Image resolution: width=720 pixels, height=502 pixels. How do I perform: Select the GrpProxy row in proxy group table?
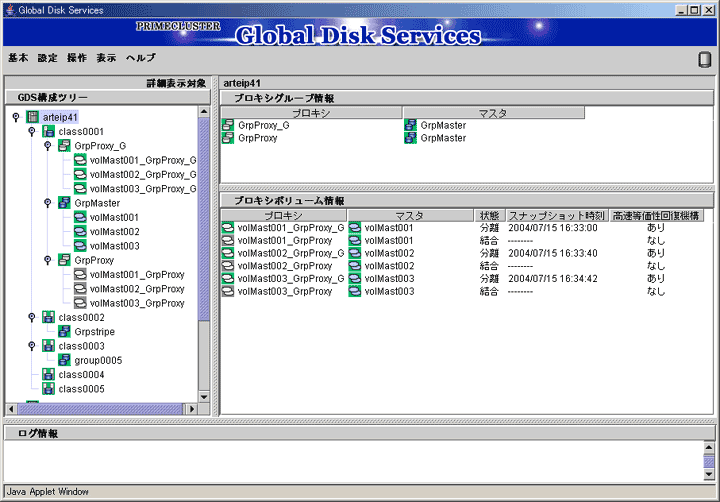[403, 138]
